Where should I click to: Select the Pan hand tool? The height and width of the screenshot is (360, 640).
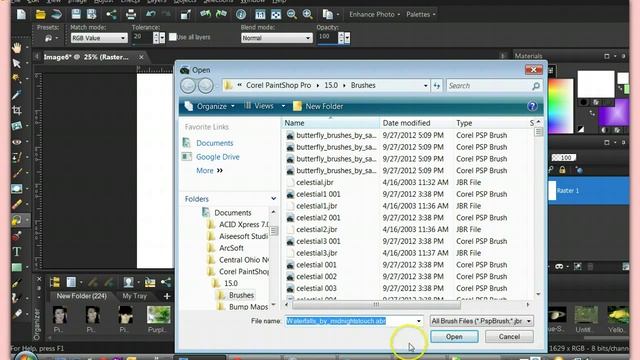point(16,48)
